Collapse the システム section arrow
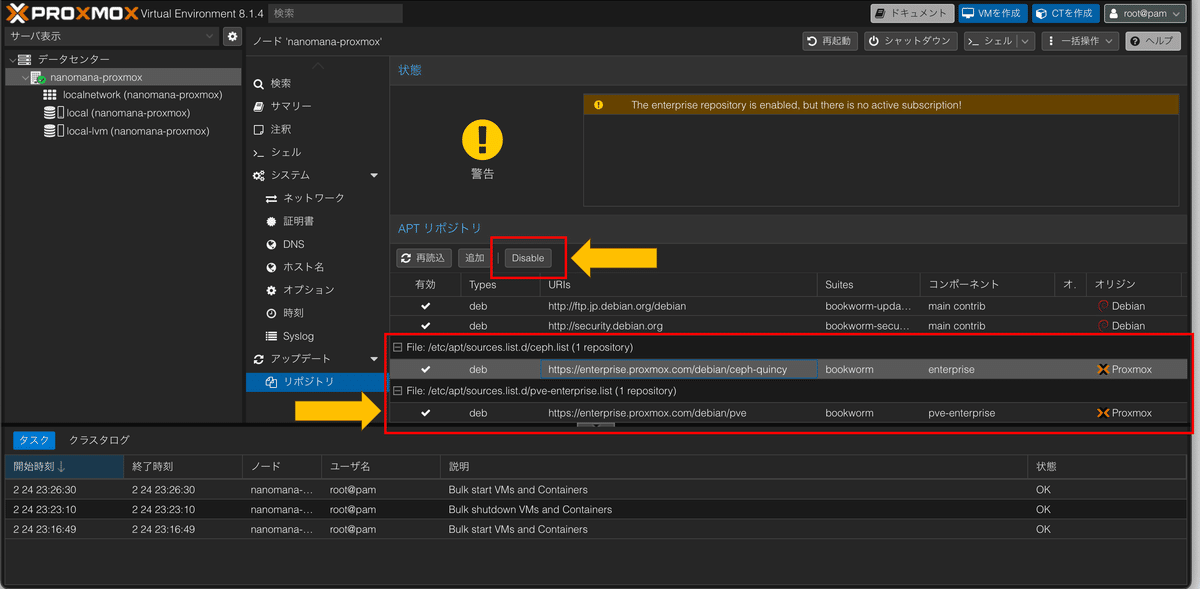The height and width of the screenshot is (589, 1200). click(x=374, y=176)
